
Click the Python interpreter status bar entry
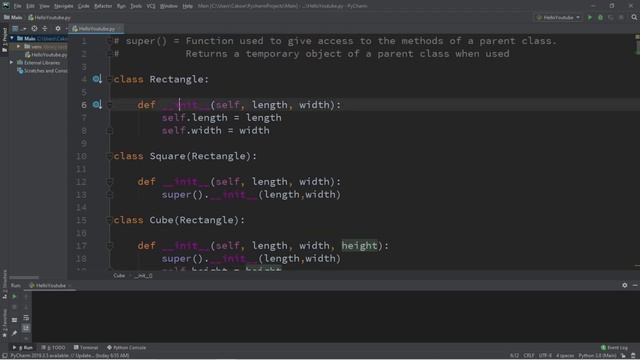[597, 356]
